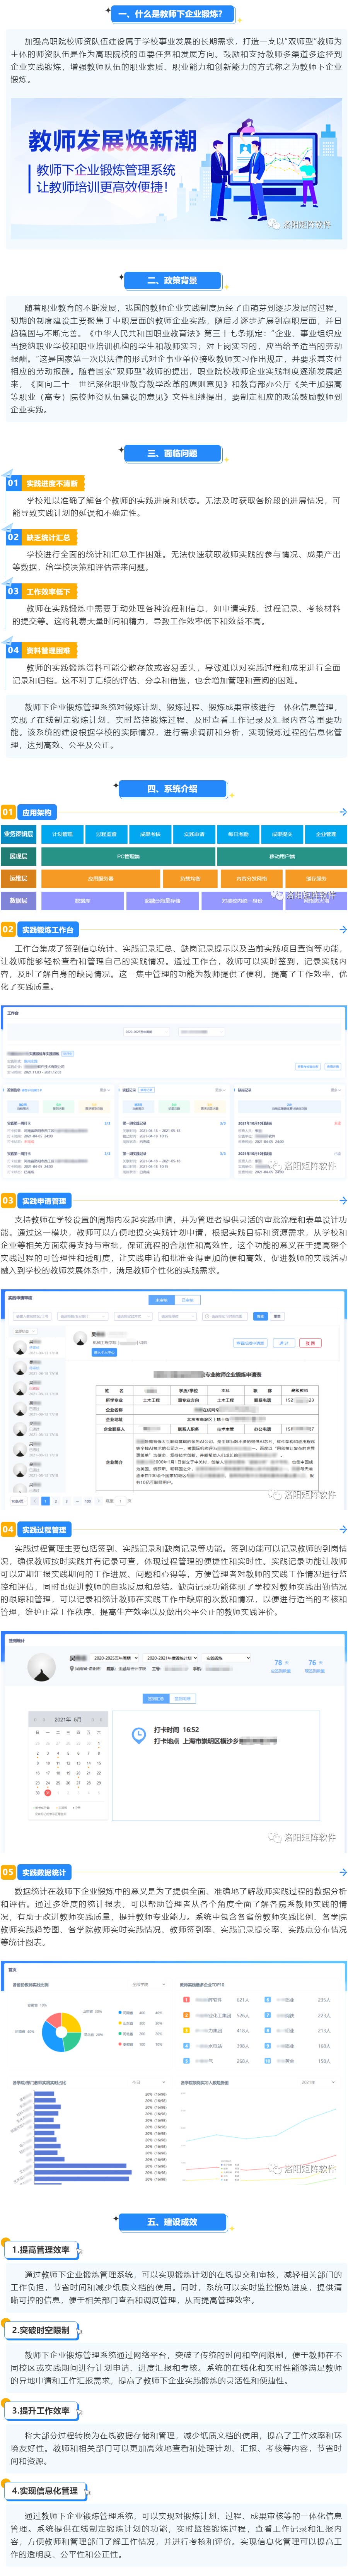This screenshot has width=348, height=2576.
Task: Click the 4.实现信息化管理 heading
Action: tap(45, 2491)
